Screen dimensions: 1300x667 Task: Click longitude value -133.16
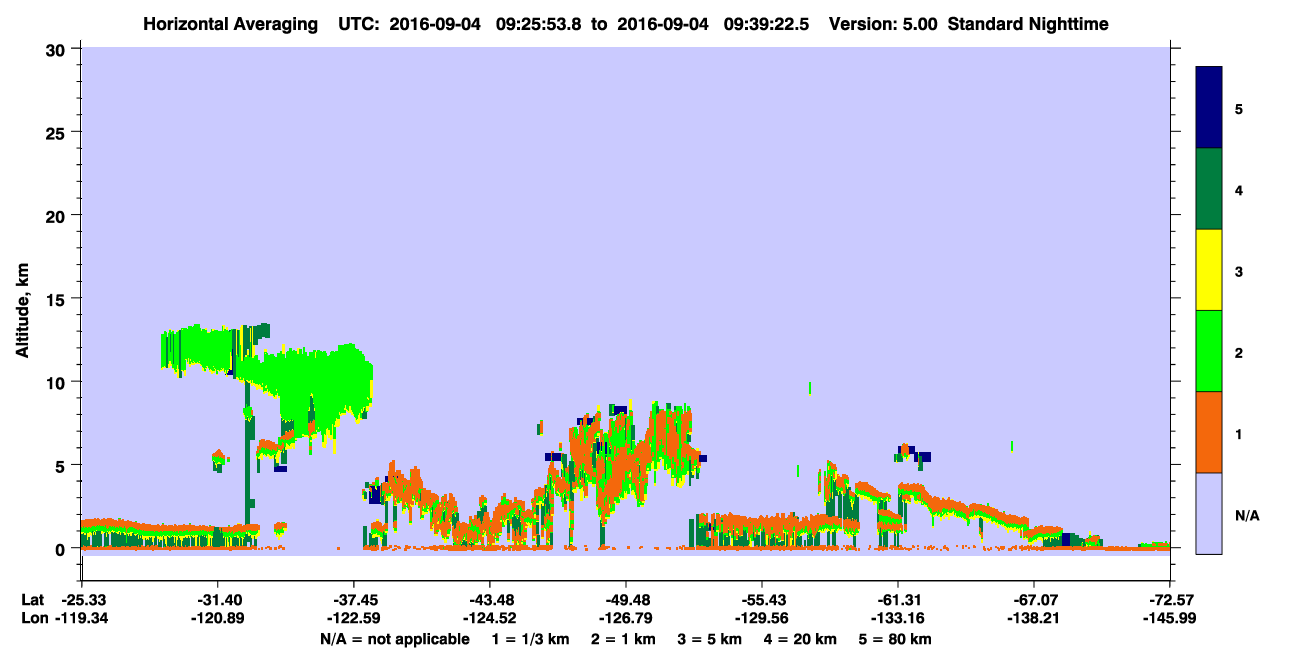click(x=898, y=619)
